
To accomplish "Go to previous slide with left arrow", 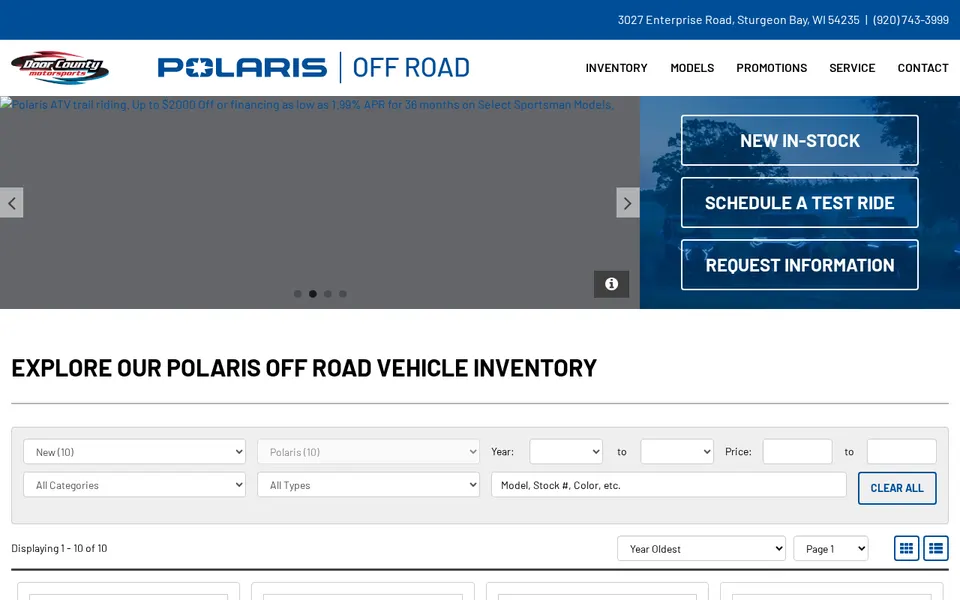I will pos(12,203).
